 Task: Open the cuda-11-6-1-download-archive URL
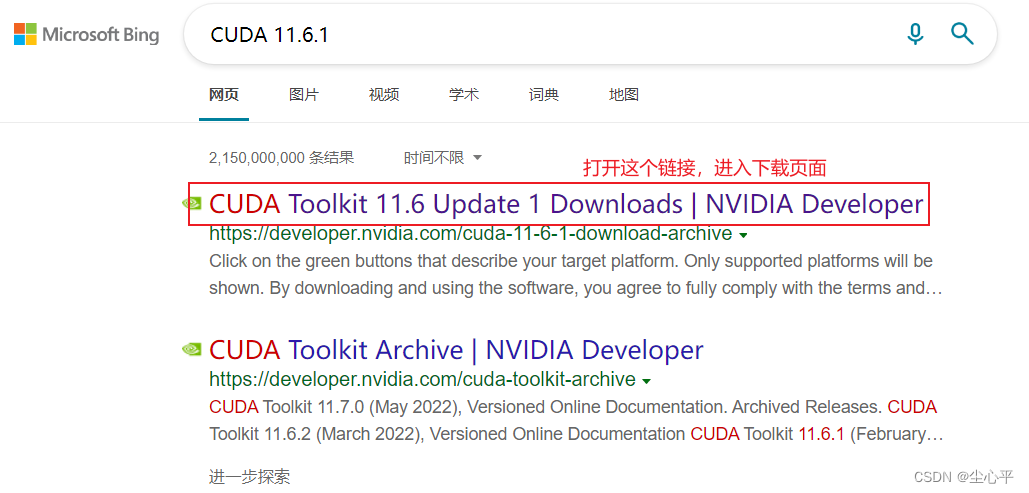point(471,233)
